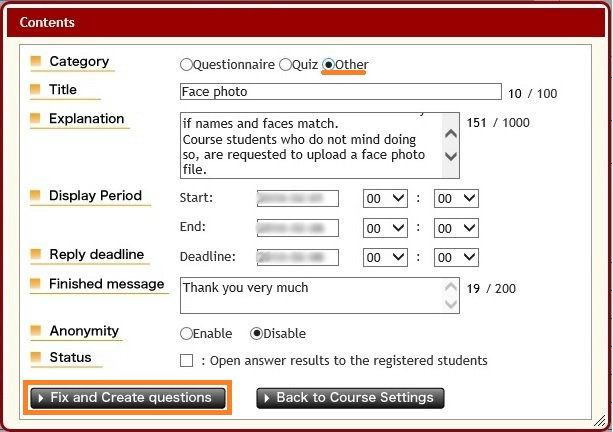Enable anonymity radio option
This screenshot has width=613, height=432.
(187, 333)
